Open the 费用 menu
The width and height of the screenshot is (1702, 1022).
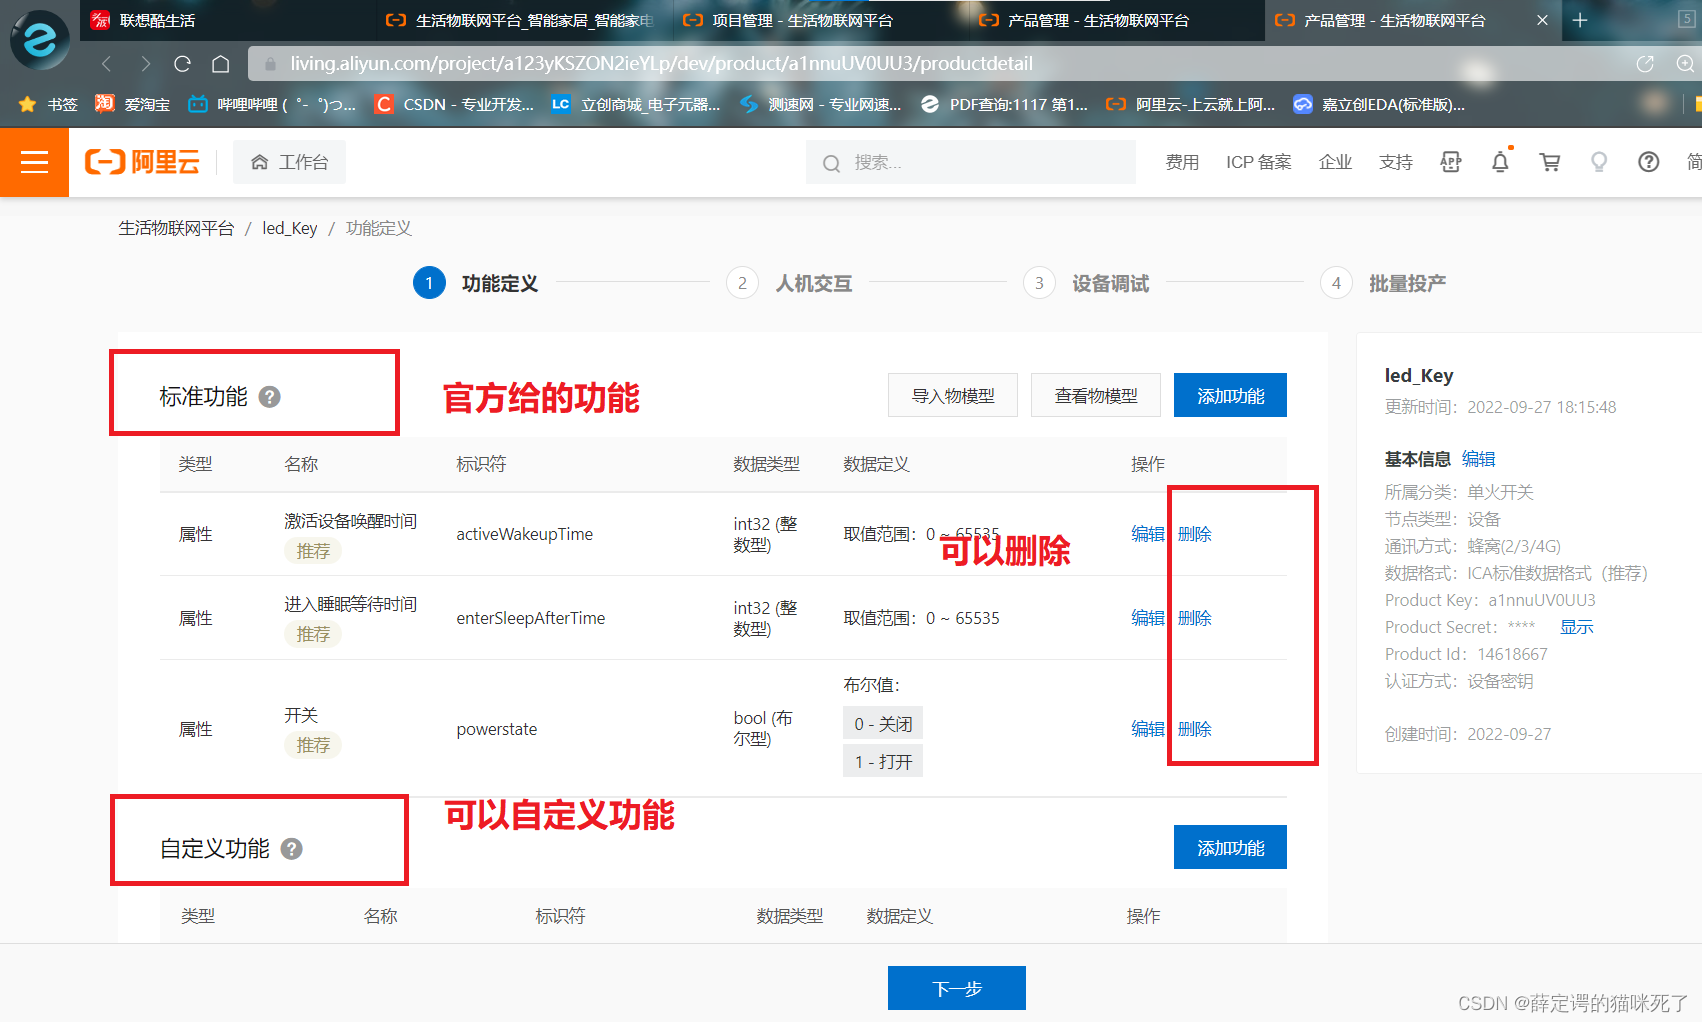1182,162
